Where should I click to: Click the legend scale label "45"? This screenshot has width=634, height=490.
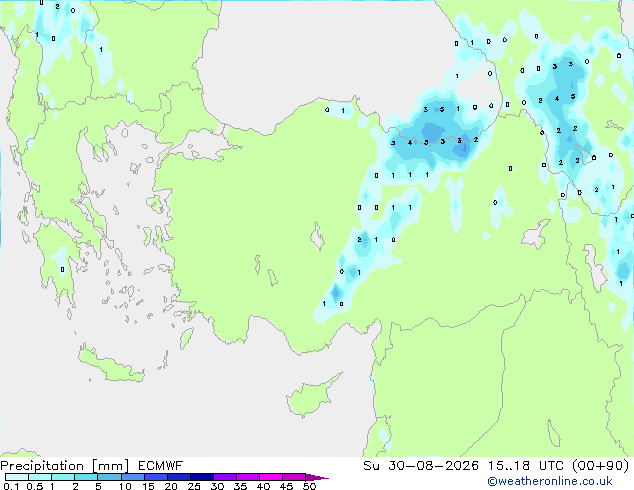click(x=286, y=486)
